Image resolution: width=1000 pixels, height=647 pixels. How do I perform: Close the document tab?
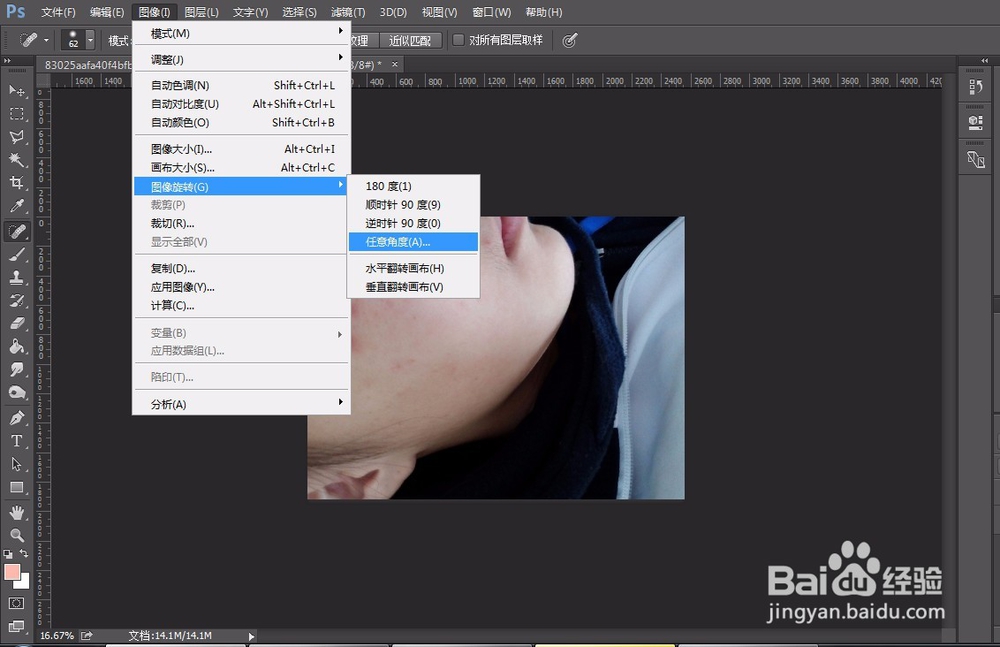395,64
